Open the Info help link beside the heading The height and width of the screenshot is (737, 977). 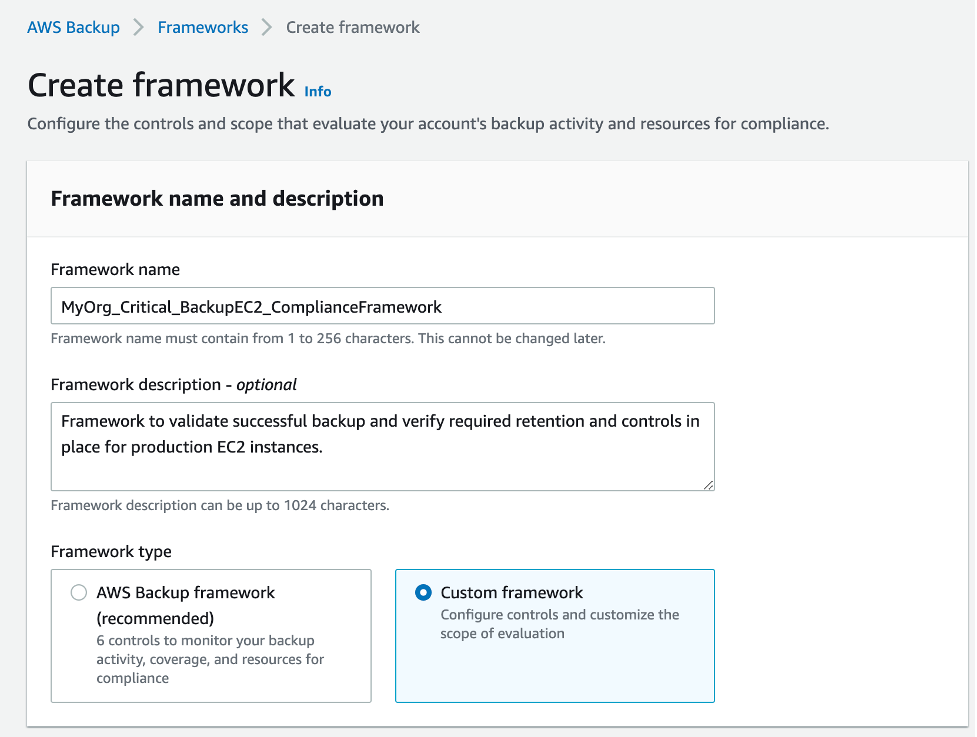tap(317, 91)
